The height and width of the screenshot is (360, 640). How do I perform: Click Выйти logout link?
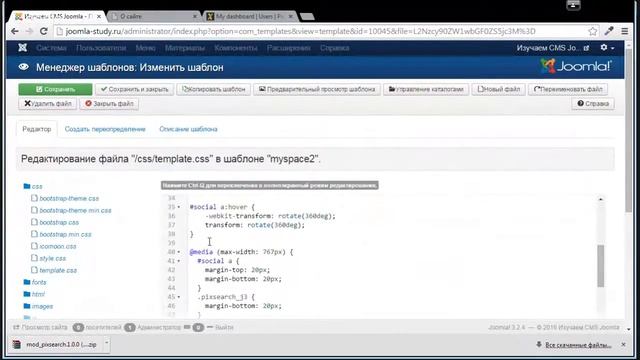[x=220, y=327]
